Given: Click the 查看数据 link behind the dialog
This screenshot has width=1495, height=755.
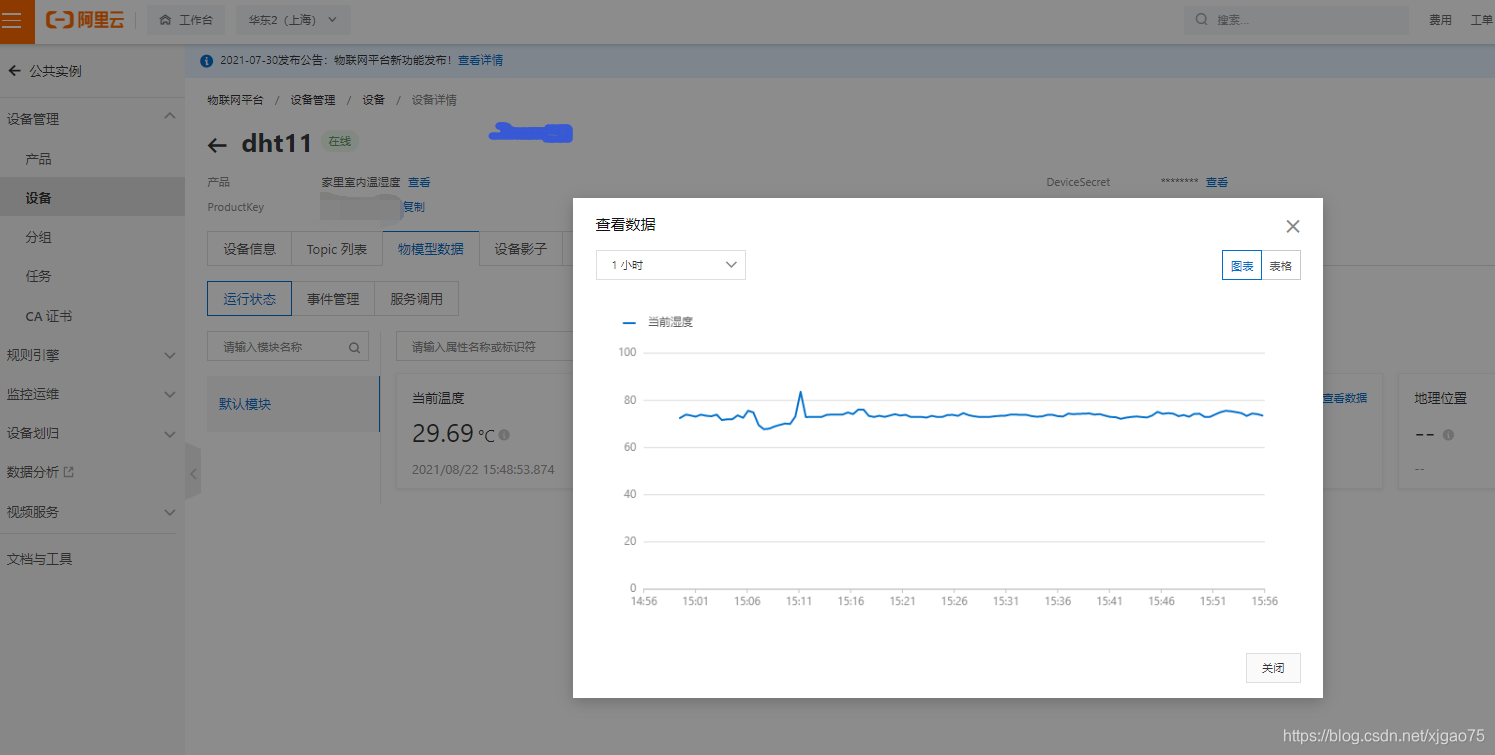Looking at the screenshot, I should coord(1345,398).
